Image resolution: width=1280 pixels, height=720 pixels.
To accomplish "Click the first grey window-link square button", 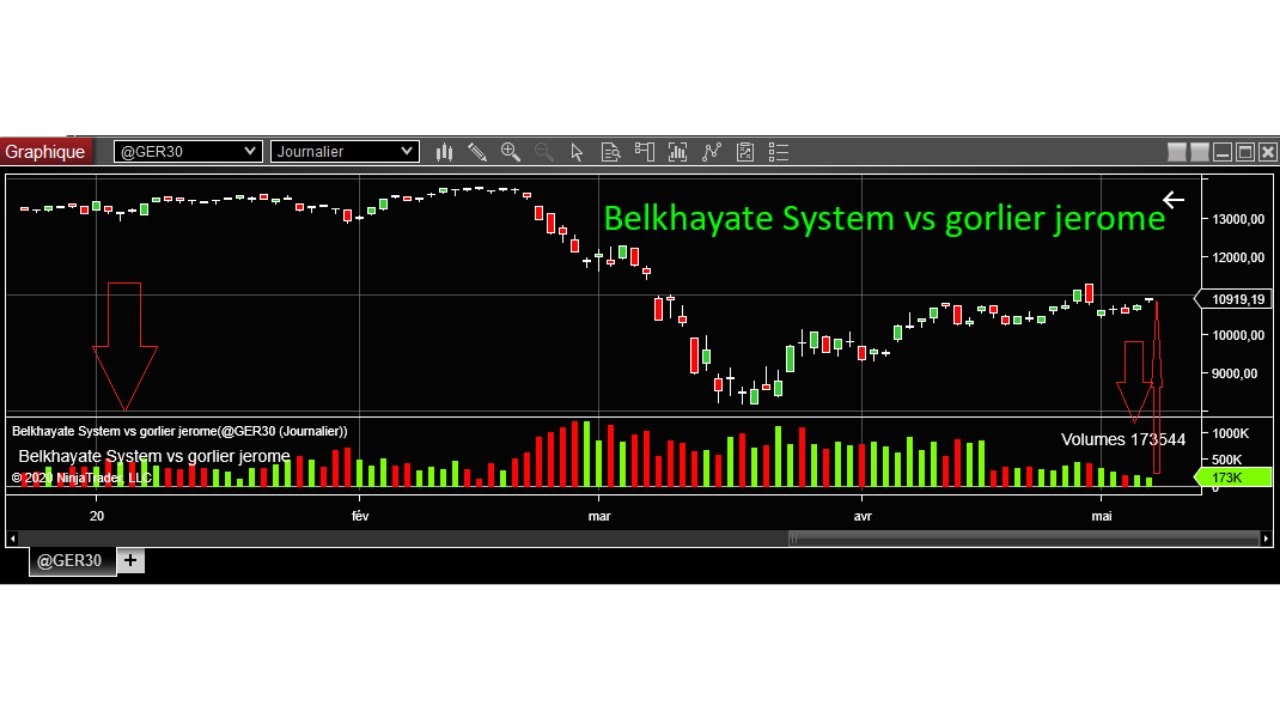I will (1177, 152).
